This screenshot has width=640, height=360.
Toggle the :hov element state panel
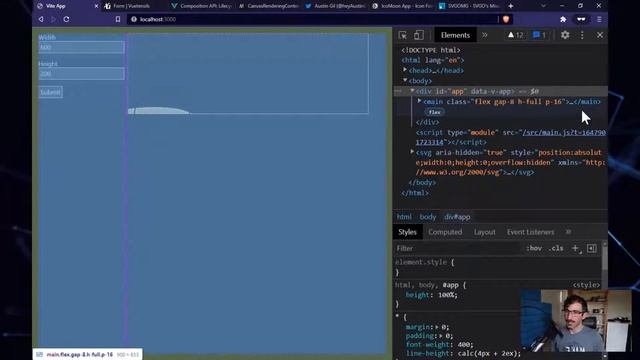pyautogui.click(x=534, y=248)
